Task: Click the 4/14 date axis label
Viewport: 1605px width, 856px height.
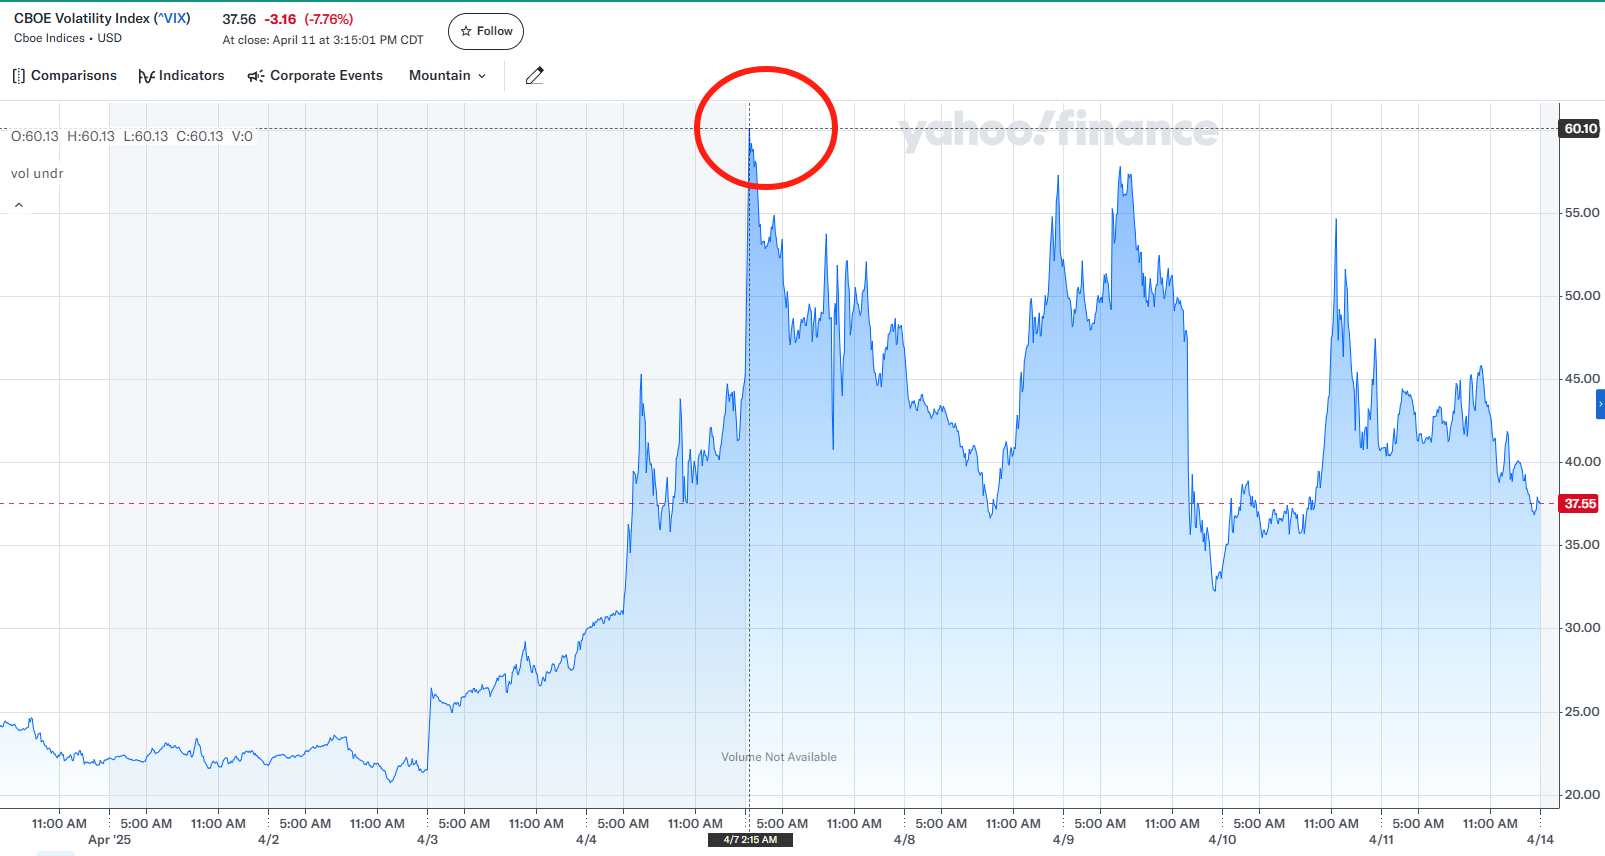Action: coord(1540,840)
